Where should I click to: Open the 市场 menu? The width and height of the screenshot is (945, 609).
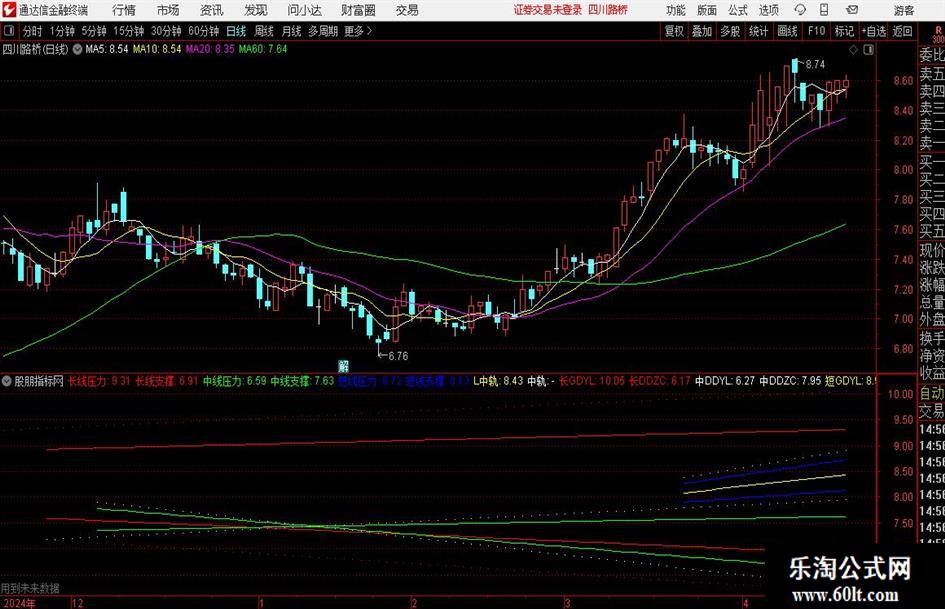pos(168,10)
